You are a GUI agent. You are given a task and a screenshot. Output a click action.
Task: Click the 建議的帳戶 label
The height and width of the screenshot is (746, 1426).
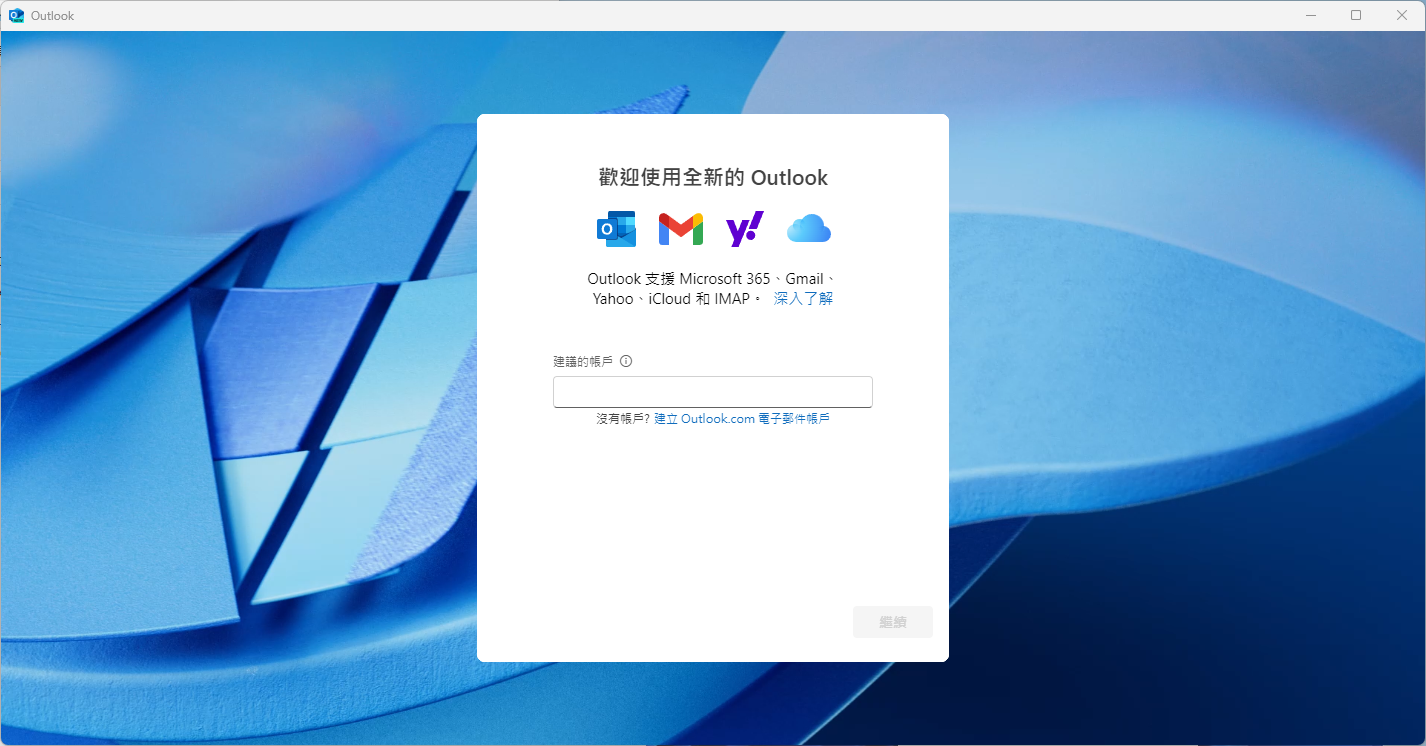click(x=583, y=361)
